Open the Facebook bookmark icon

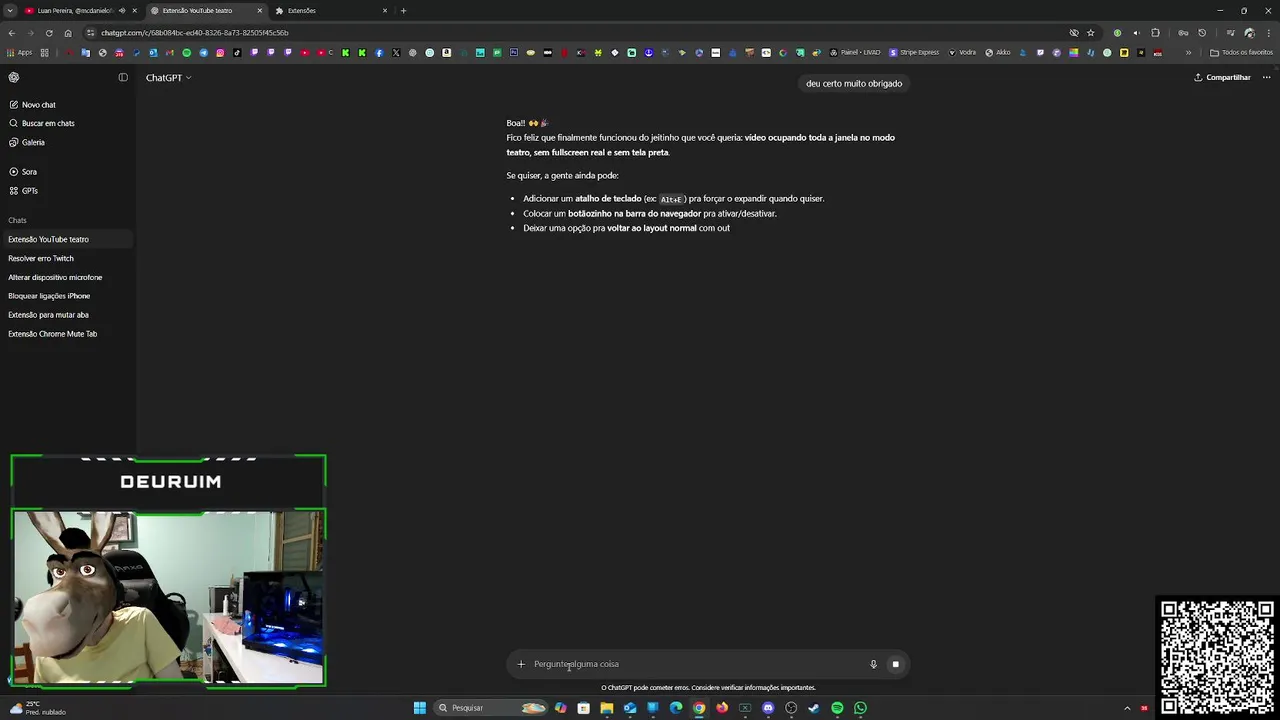[379, 52]
